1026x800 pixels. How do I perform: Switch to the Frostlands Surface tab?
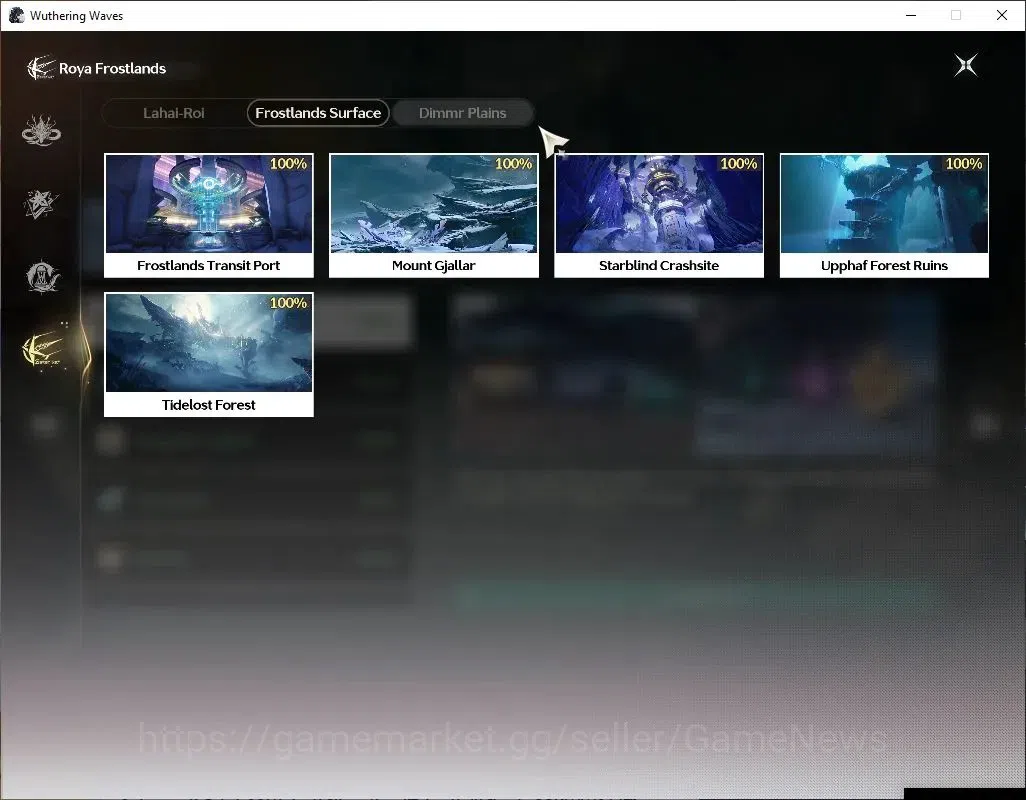(318, 113)
